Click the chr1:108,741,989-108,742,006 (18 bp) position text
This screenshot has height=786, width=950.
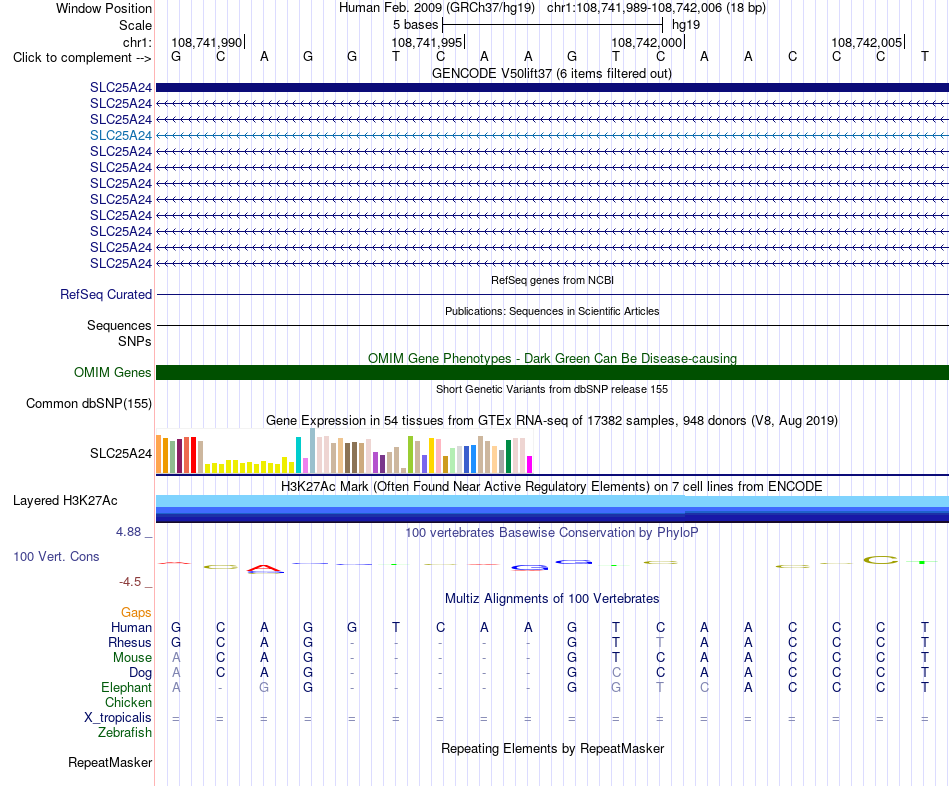656,8
